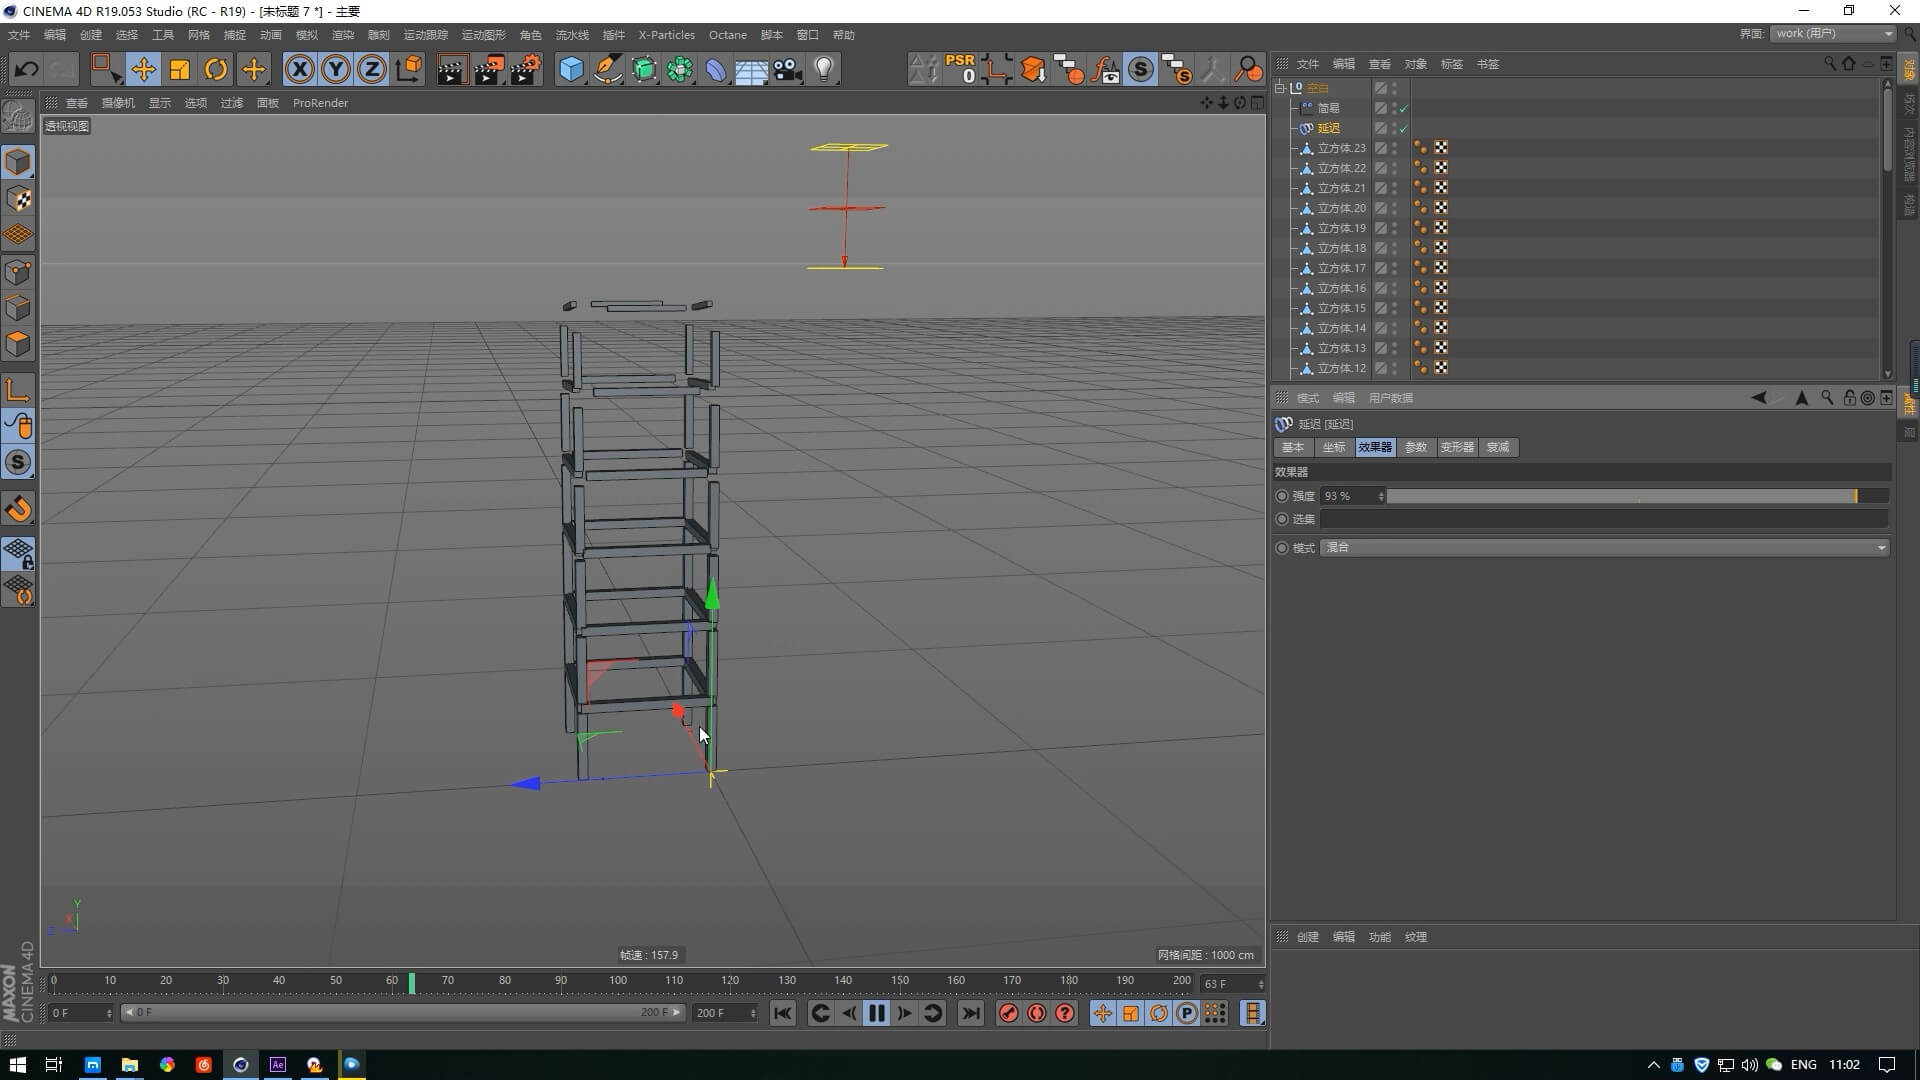The height and width of the screenshot is (1080, 1920).
Task: Select the Rotate tool icon
Action: (216, 69)
